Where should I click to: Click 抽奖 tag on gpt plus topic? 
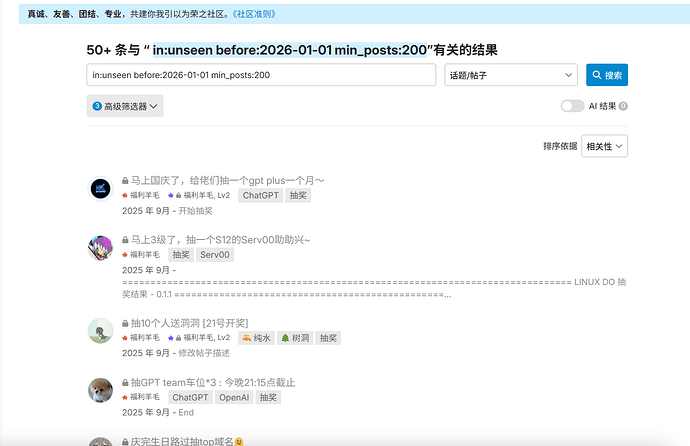298,195
